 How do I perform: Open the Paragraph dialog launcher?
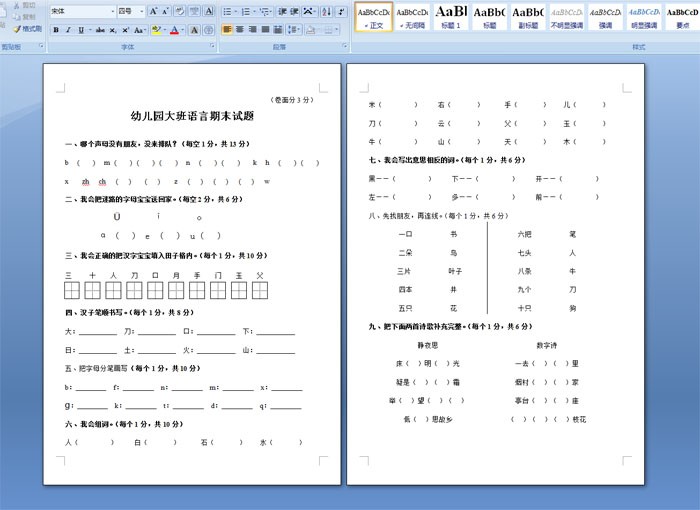coord(345,46)
